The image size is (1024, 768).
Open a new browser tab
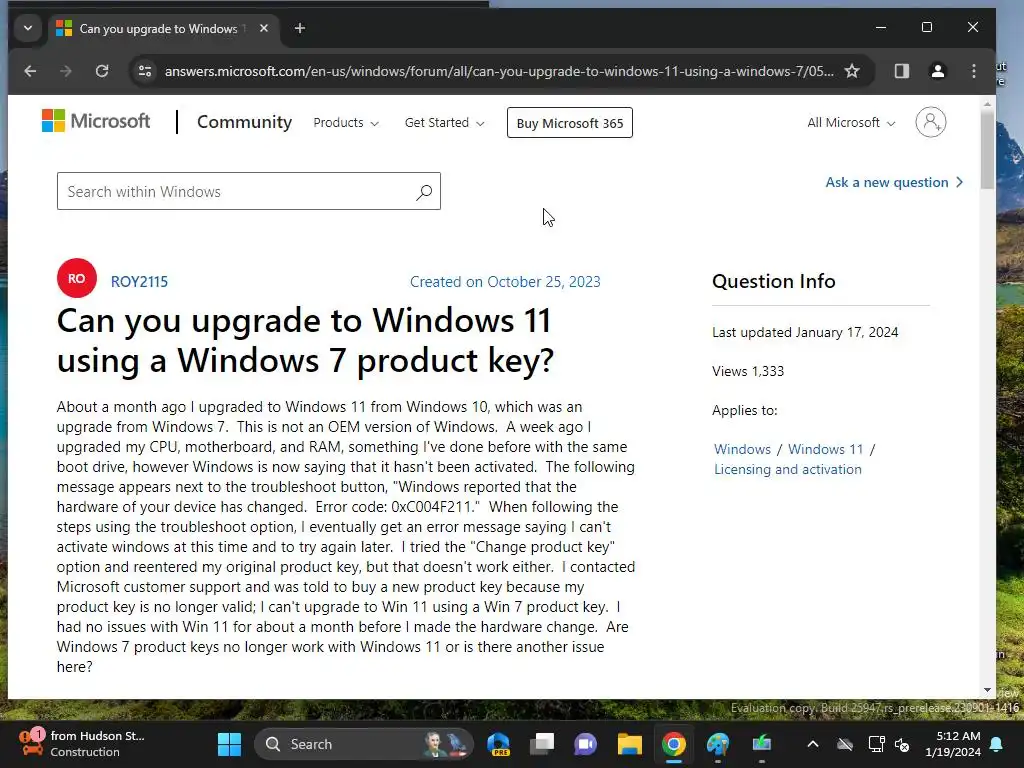[x=300, y=28]
